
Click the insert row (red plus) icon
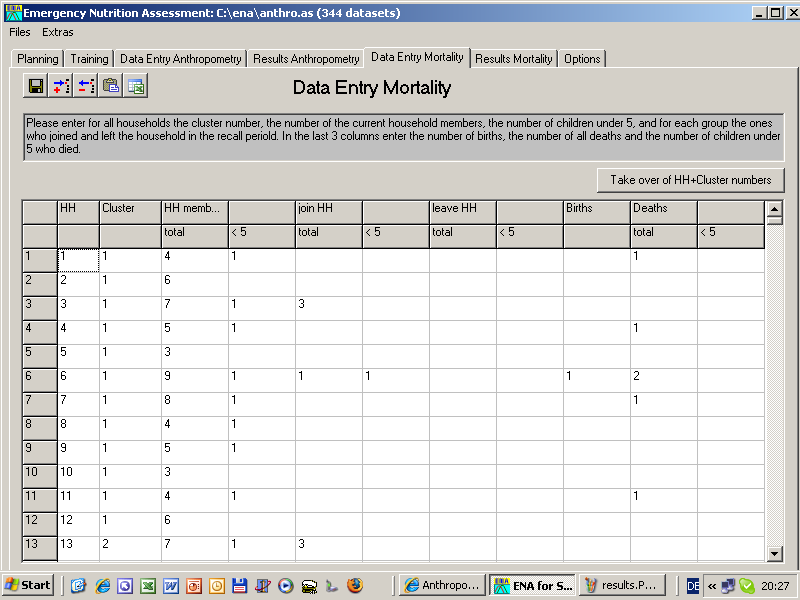pos(61,86)
